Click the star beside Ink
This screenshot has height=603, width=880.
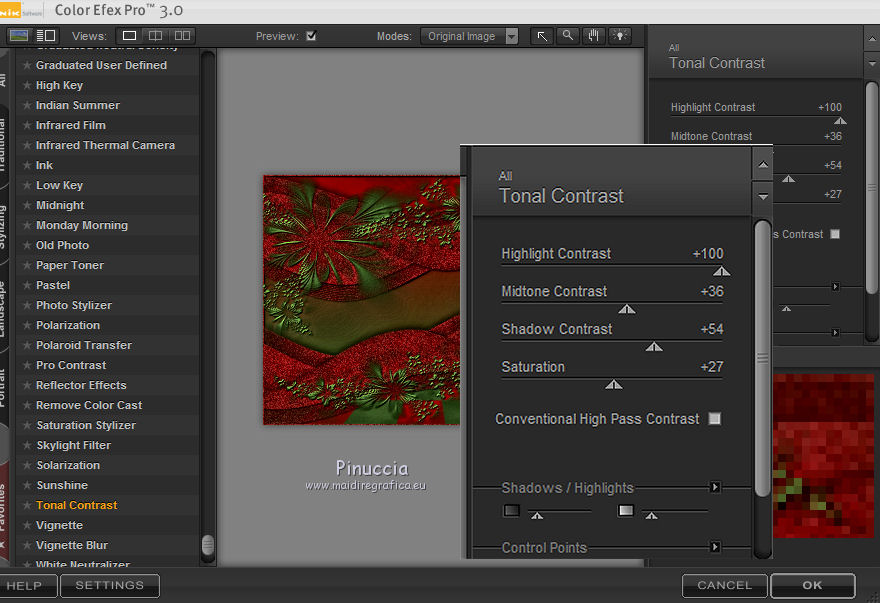click(26, 165)
